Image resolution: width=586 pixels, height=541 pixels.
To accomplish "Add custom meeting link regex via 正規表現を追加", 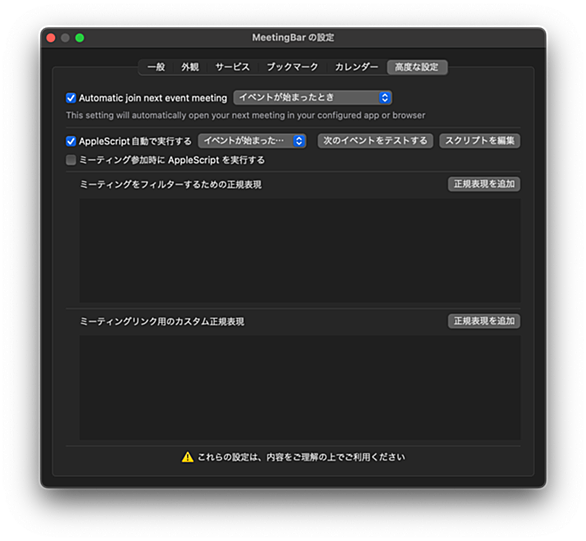I will pos(484,321).
